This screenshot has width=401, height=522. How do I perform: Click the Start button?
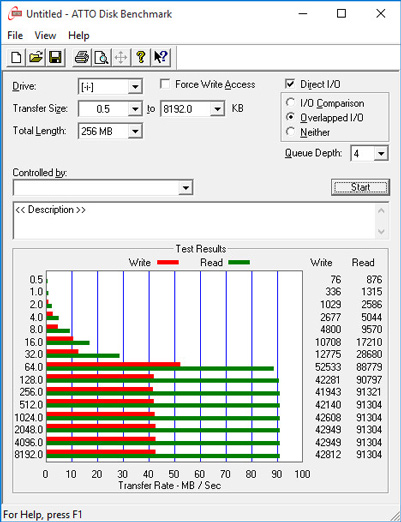tap(360, 187)
